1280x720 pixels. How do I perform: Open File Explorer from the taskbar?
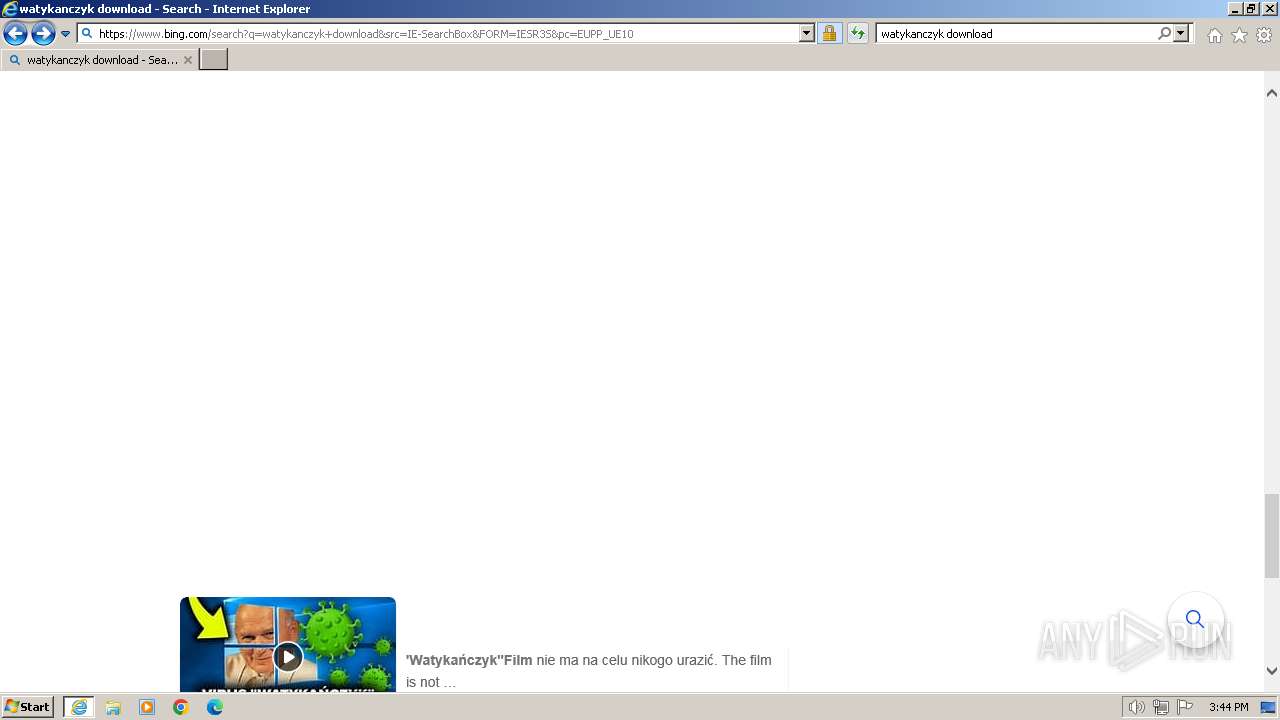click(113, 707)
